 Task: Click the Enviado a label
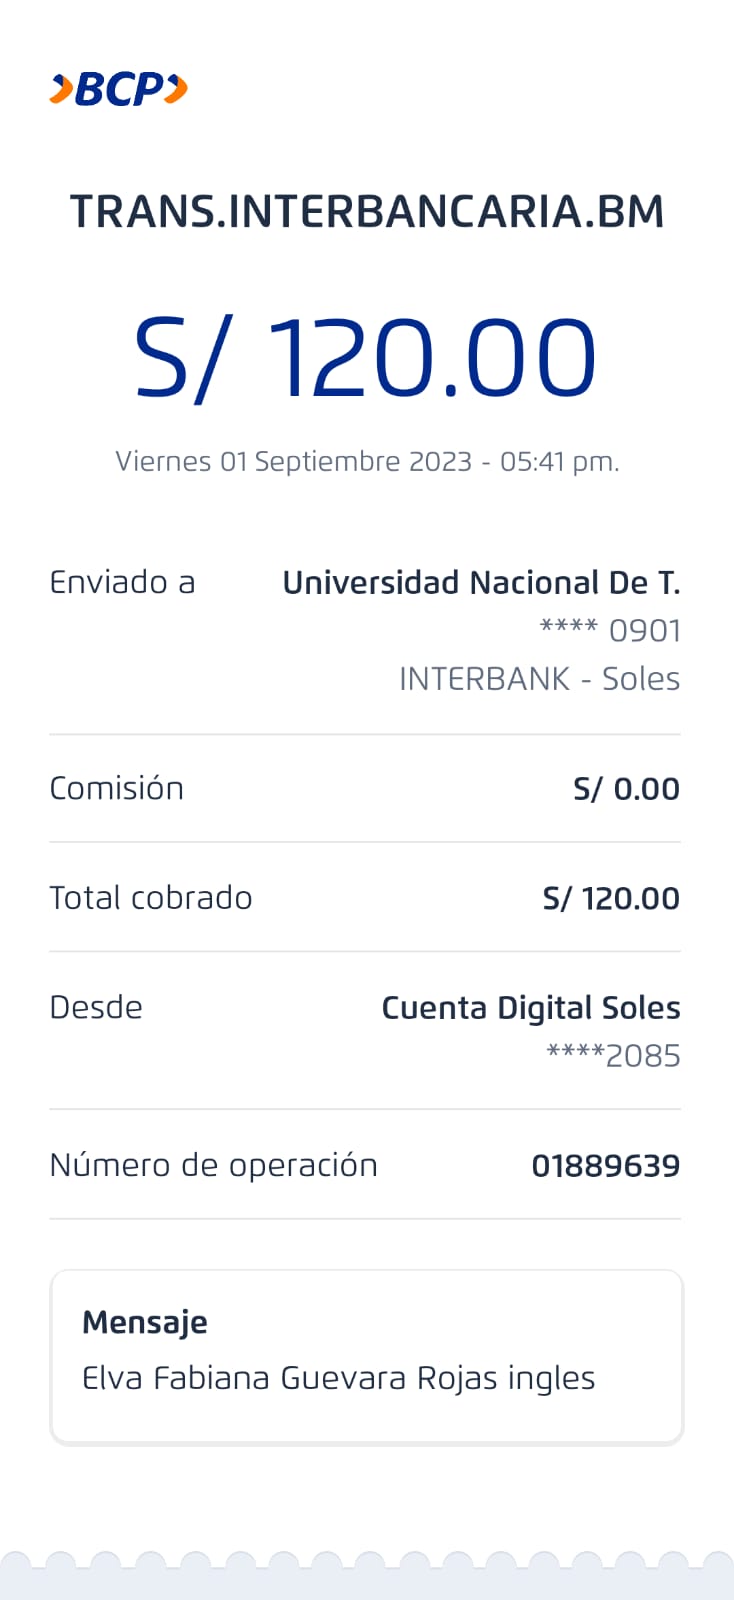point(122,582)
